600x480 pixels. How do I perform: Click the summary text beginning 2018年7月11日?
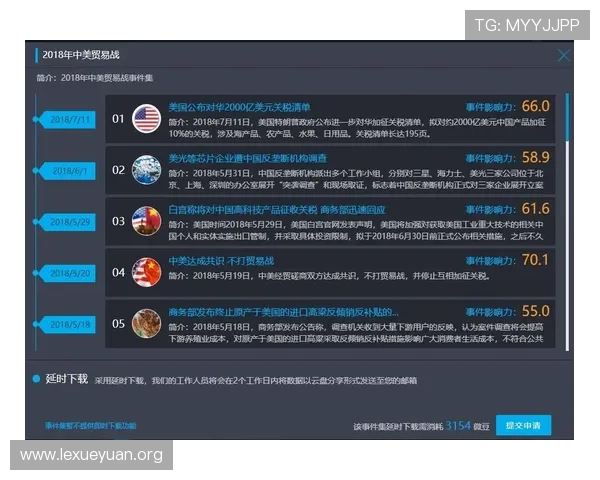[x=357, y=128]
